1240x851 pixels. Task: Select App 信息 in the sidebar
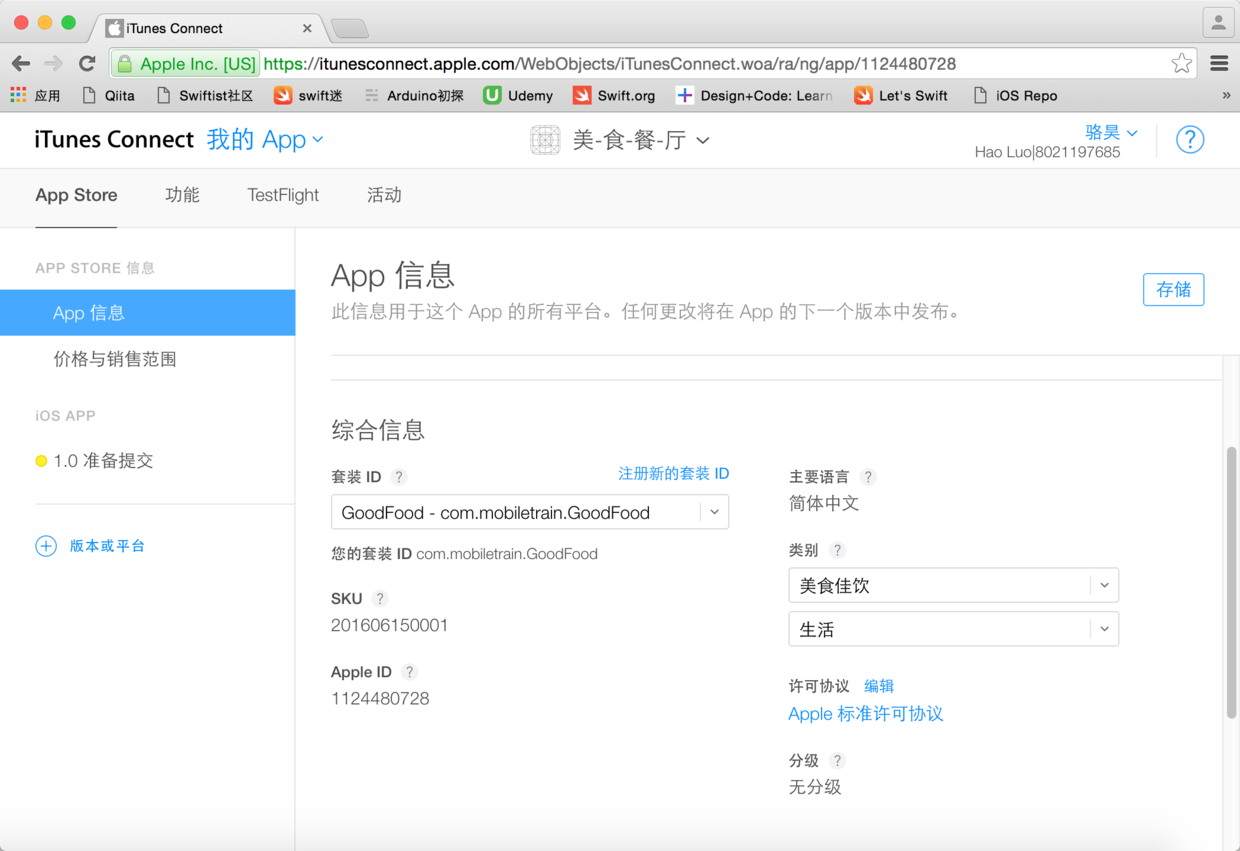point(148,313)
